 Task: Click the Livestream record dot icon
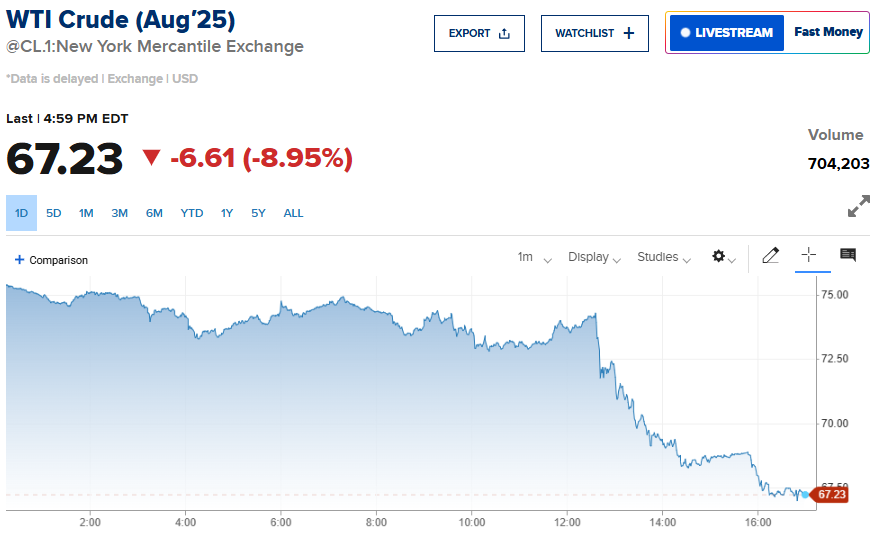(x=685, y=33)
